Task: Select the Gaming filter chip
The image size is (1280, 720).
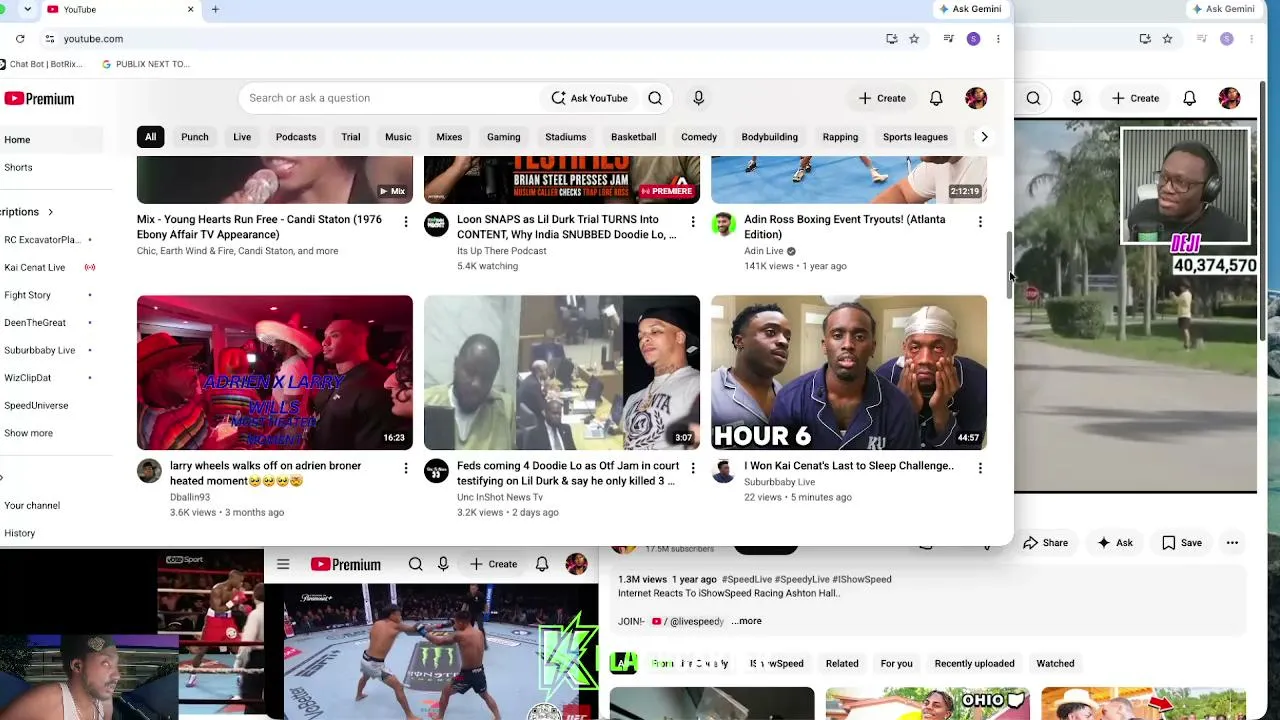Action: point(503,137)
